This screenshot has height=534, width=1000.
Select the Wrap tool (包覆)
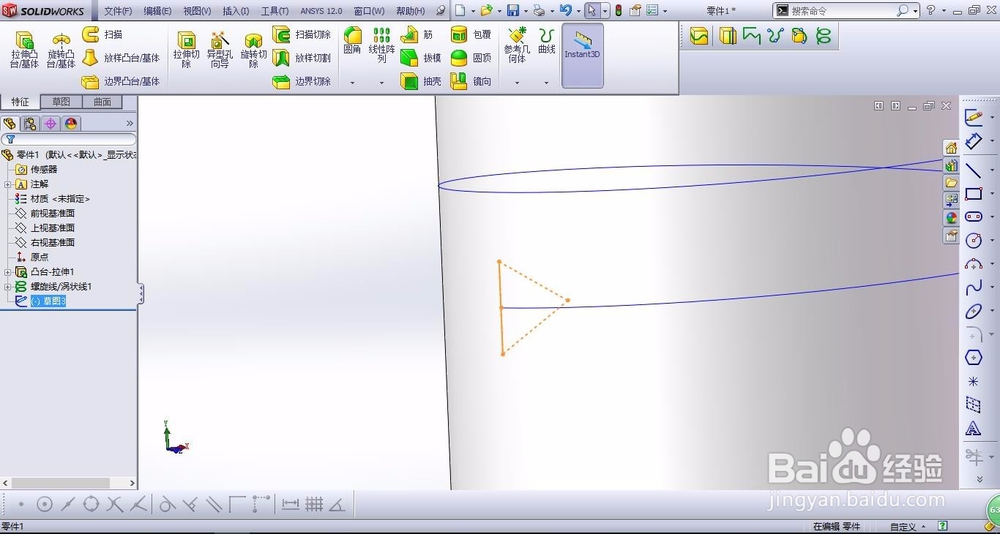pyautogui.click(x=471, y=34)
